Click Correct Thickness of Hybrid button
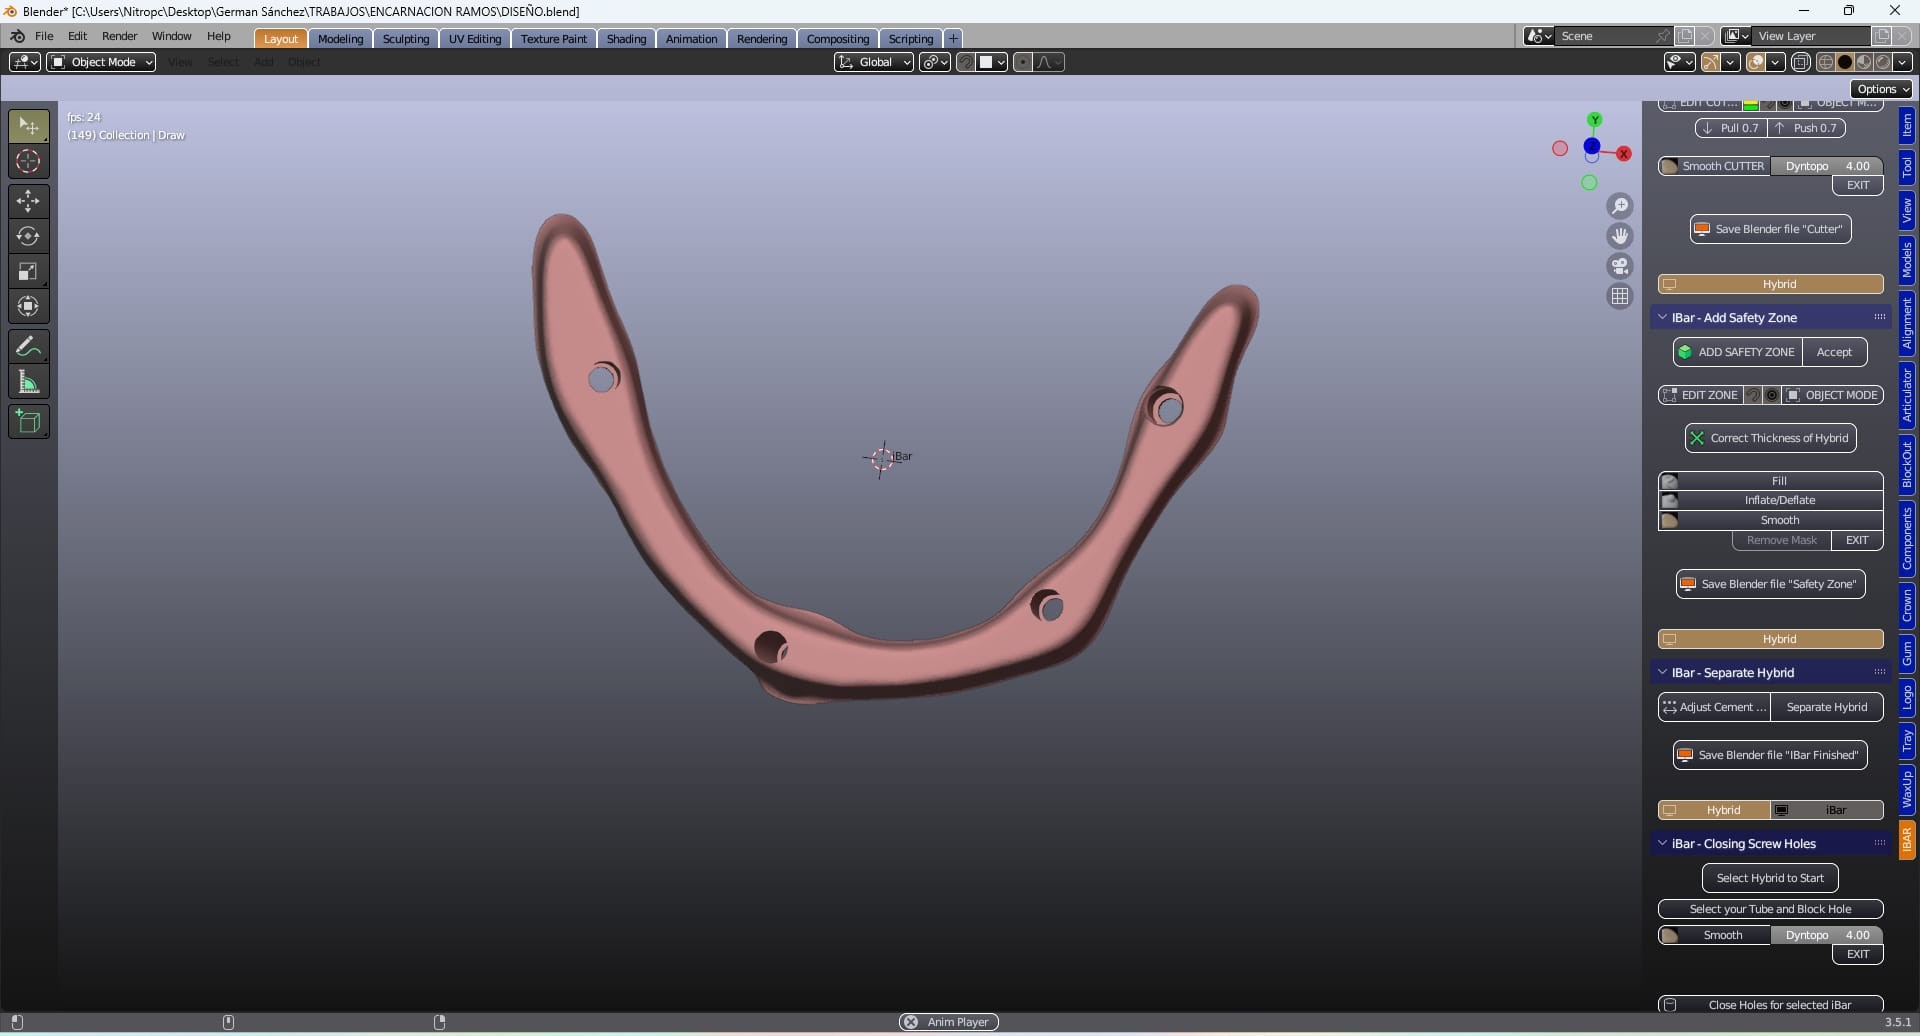This screenshot has height=1036, width=1920. 1769,438
